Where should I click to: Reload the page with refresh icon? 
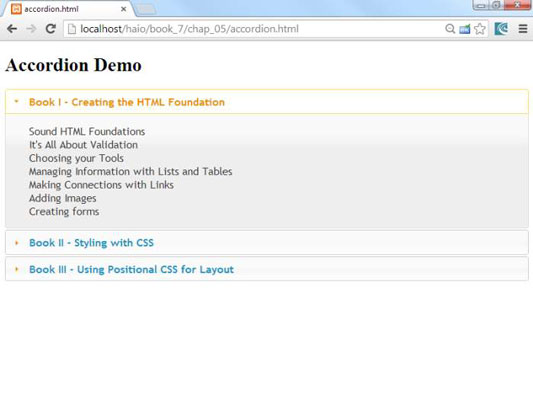coord(51,29)
